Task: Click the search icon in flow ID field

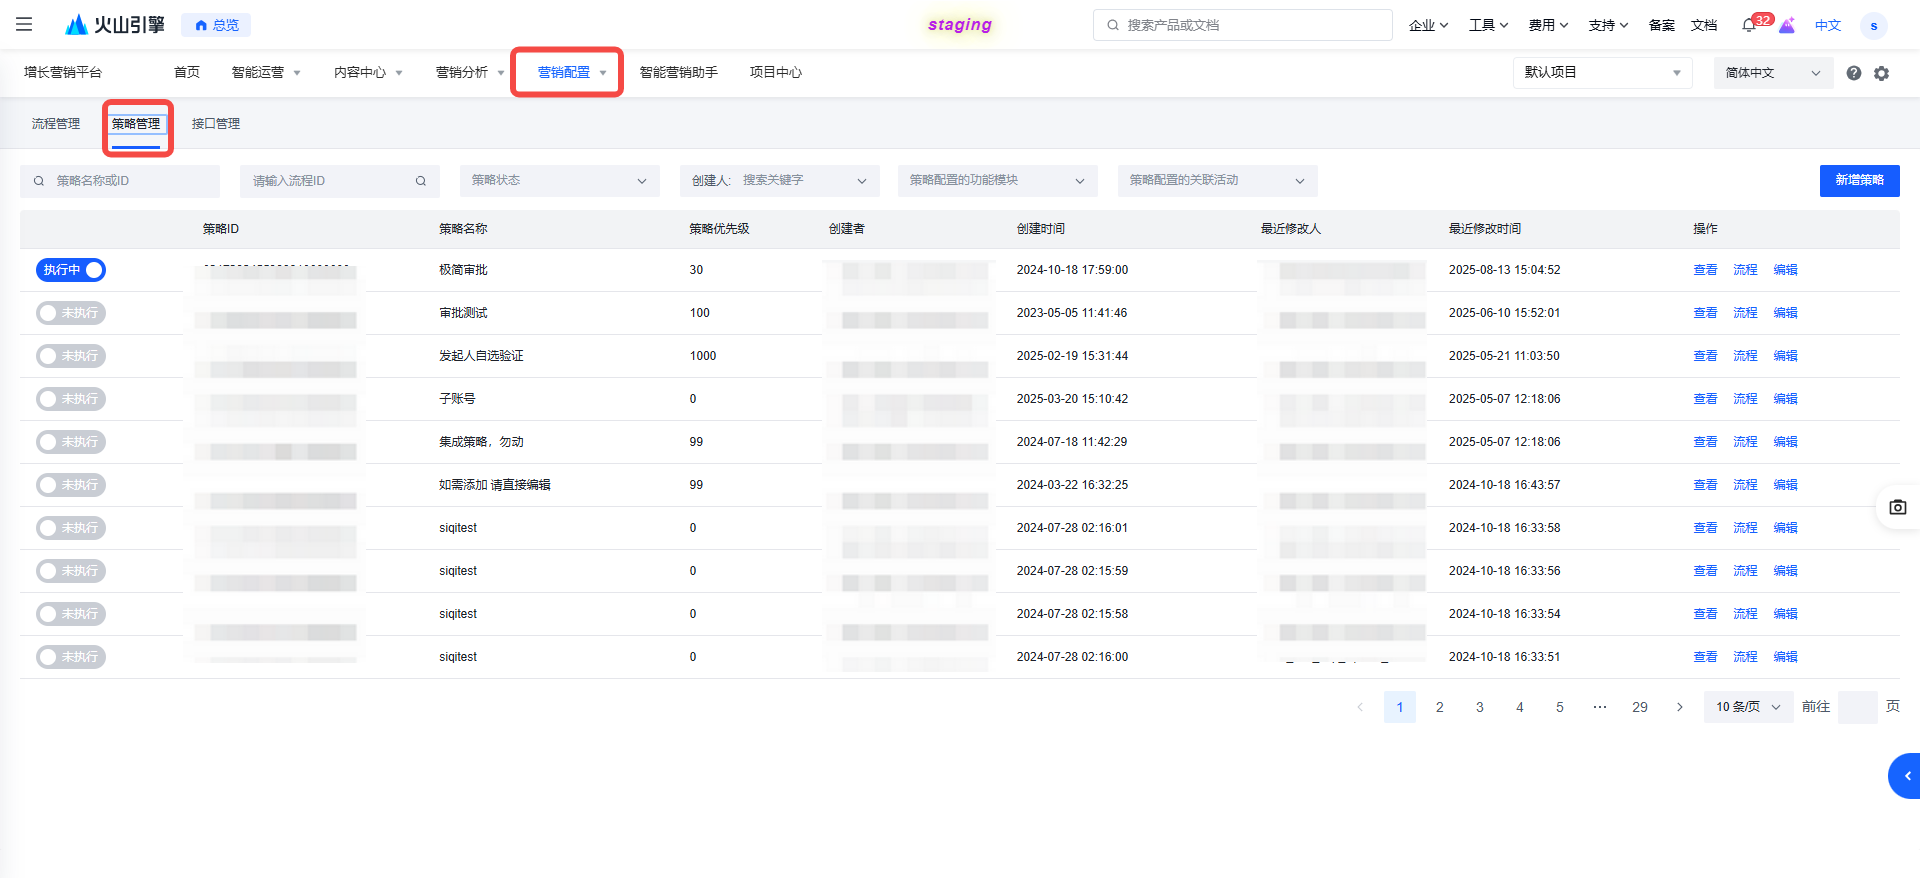Action: (x=421, y=181)
